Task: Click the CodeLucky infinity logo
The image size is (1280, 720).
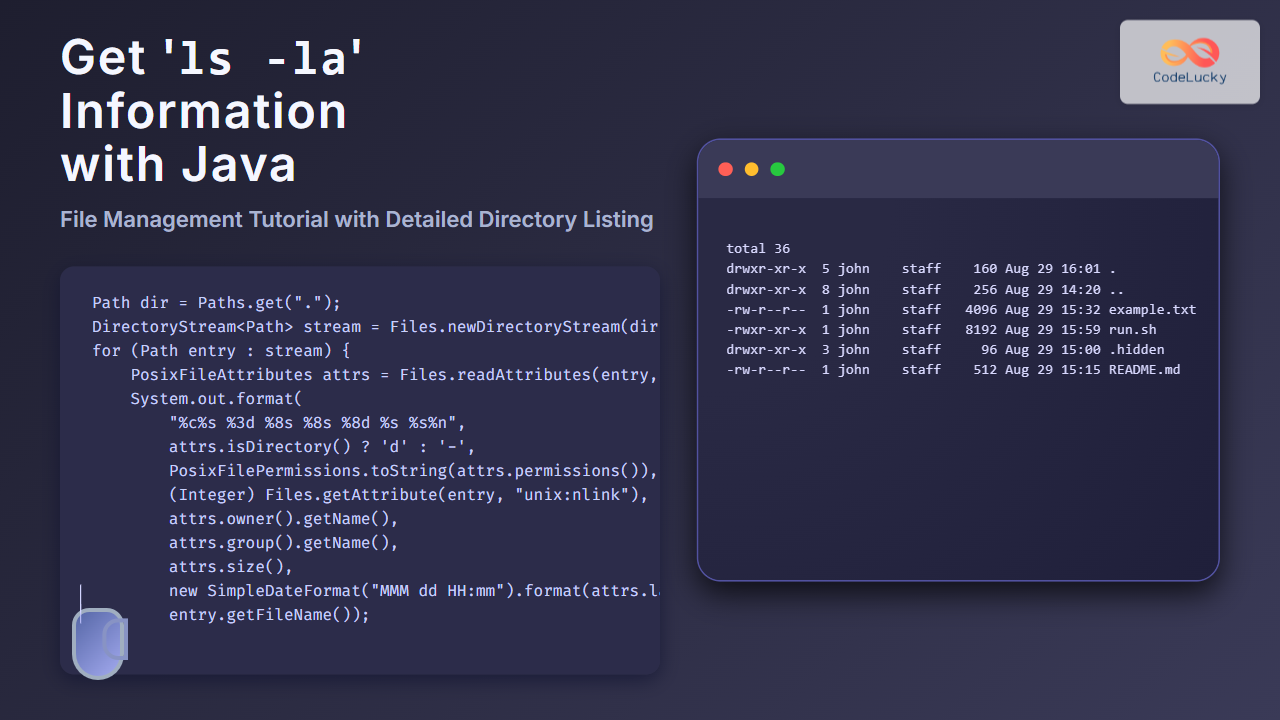Action: [1189, 52]
